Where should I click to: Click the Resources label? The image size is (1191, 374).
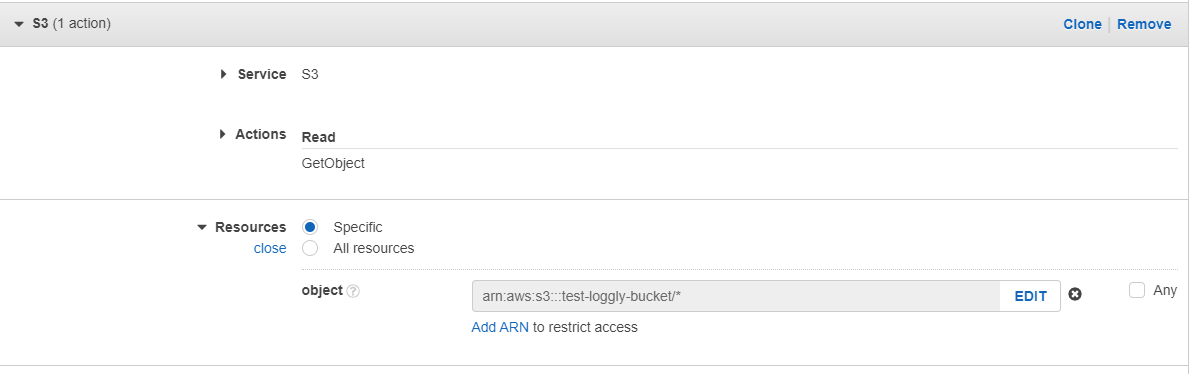pos(251,227)
